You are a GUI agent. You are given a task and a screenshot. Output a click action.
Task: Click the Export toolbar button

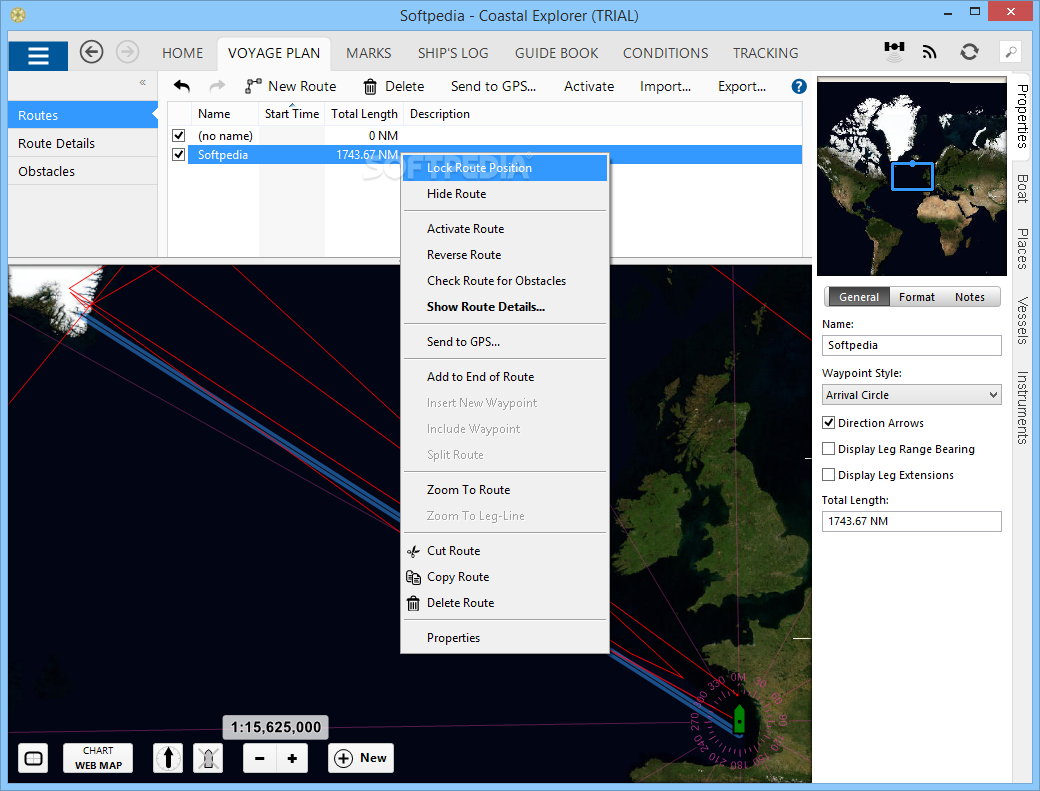742,86
